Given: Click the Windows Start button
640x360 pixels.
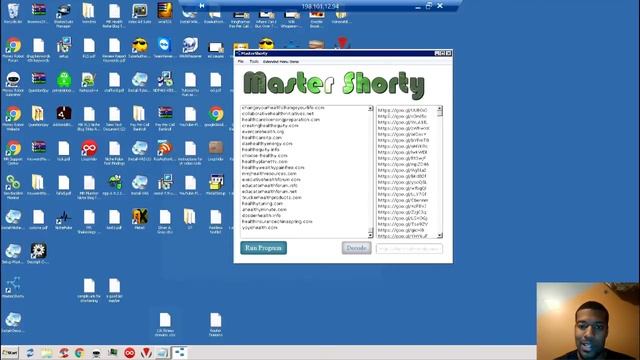Looking at the screenshot, I should (x=10, y=353).
